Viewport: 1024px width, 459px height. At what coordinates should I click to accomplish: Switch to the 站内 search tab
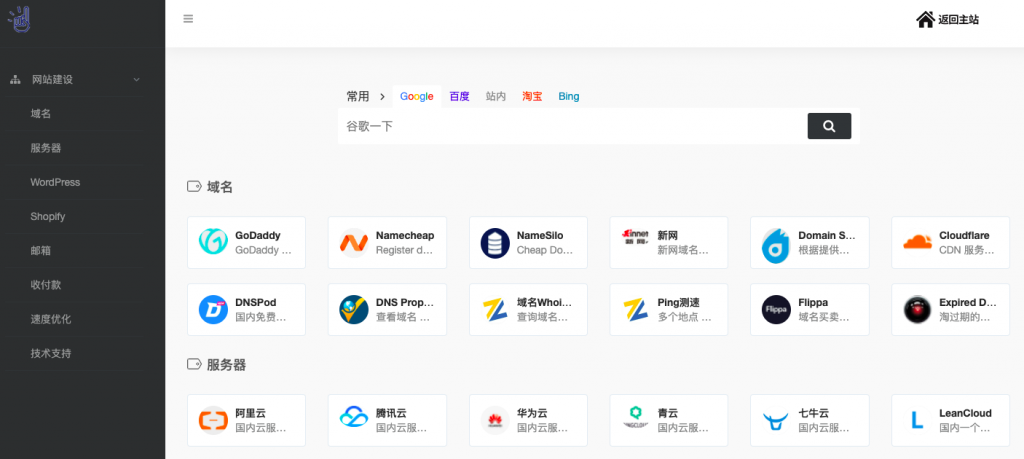496,97
